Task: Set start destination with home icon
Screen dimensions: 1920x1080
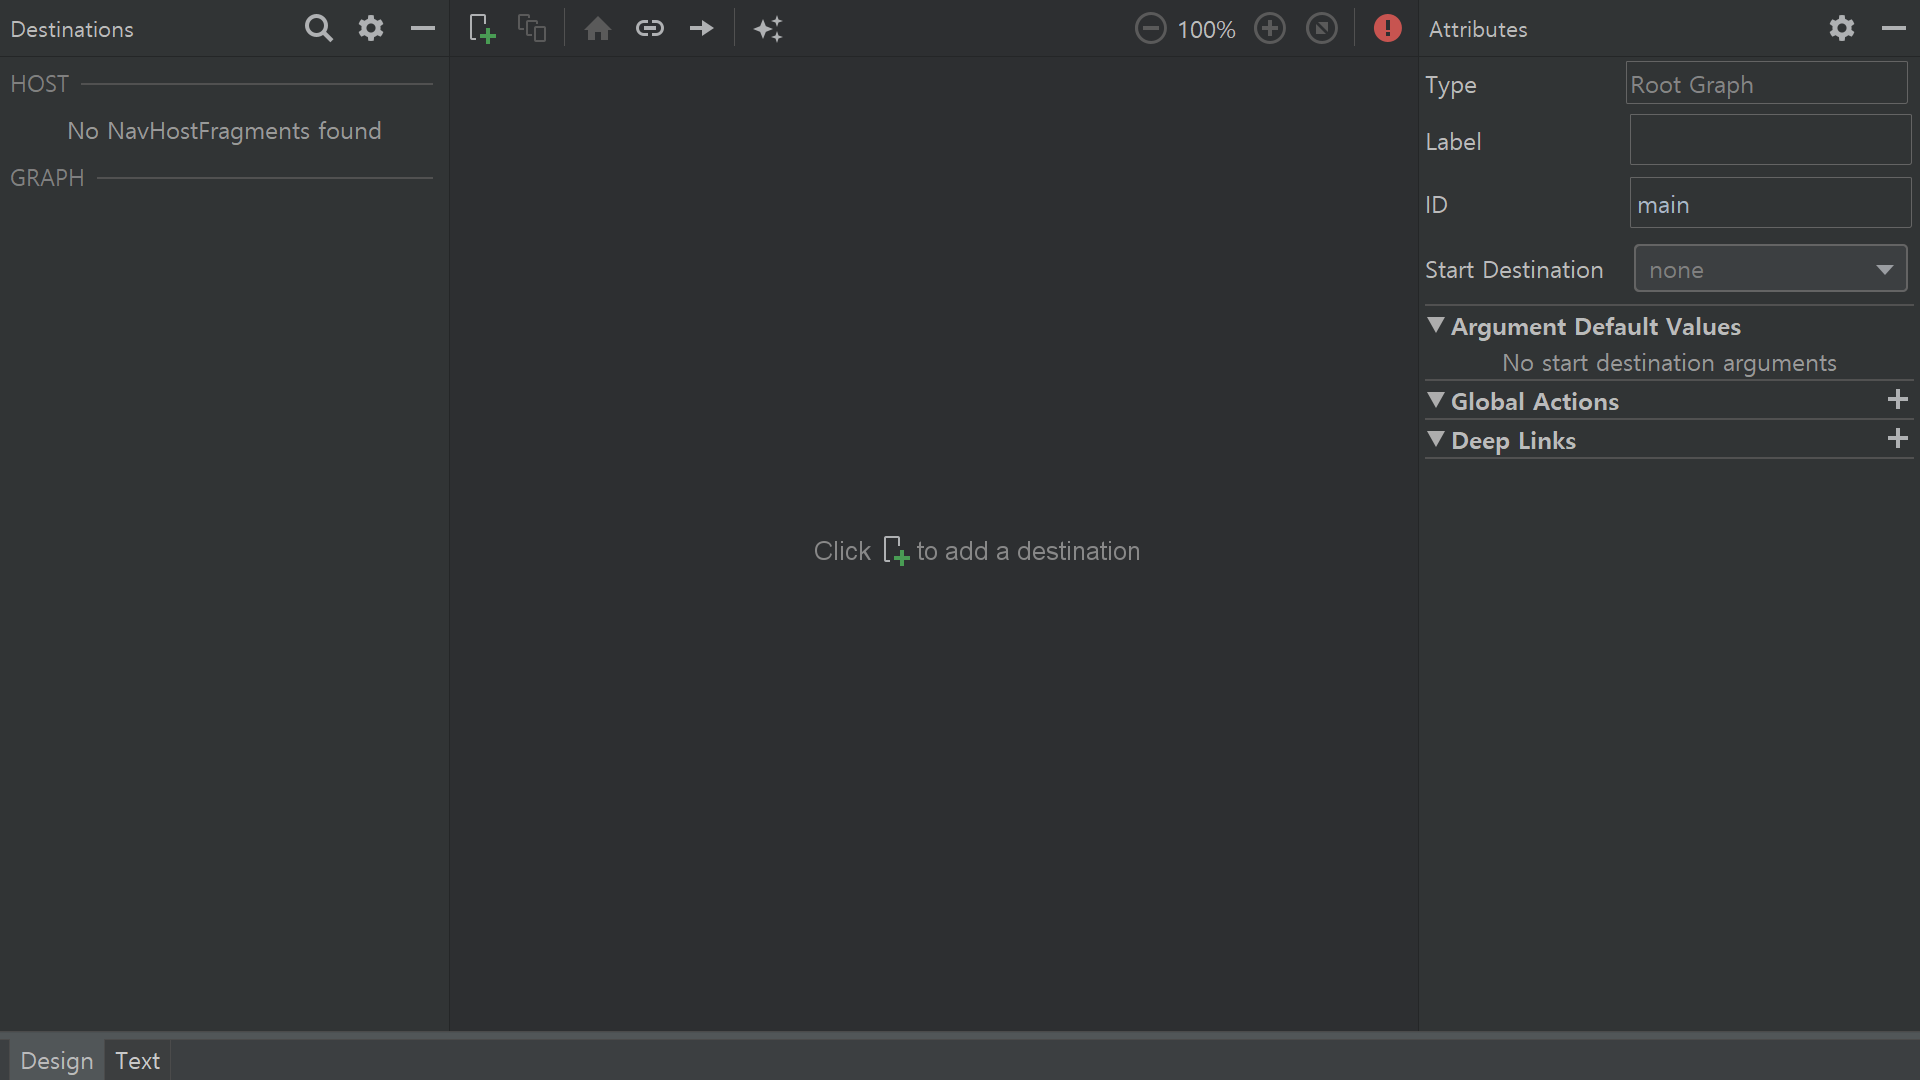Action: tap(598, 28)
